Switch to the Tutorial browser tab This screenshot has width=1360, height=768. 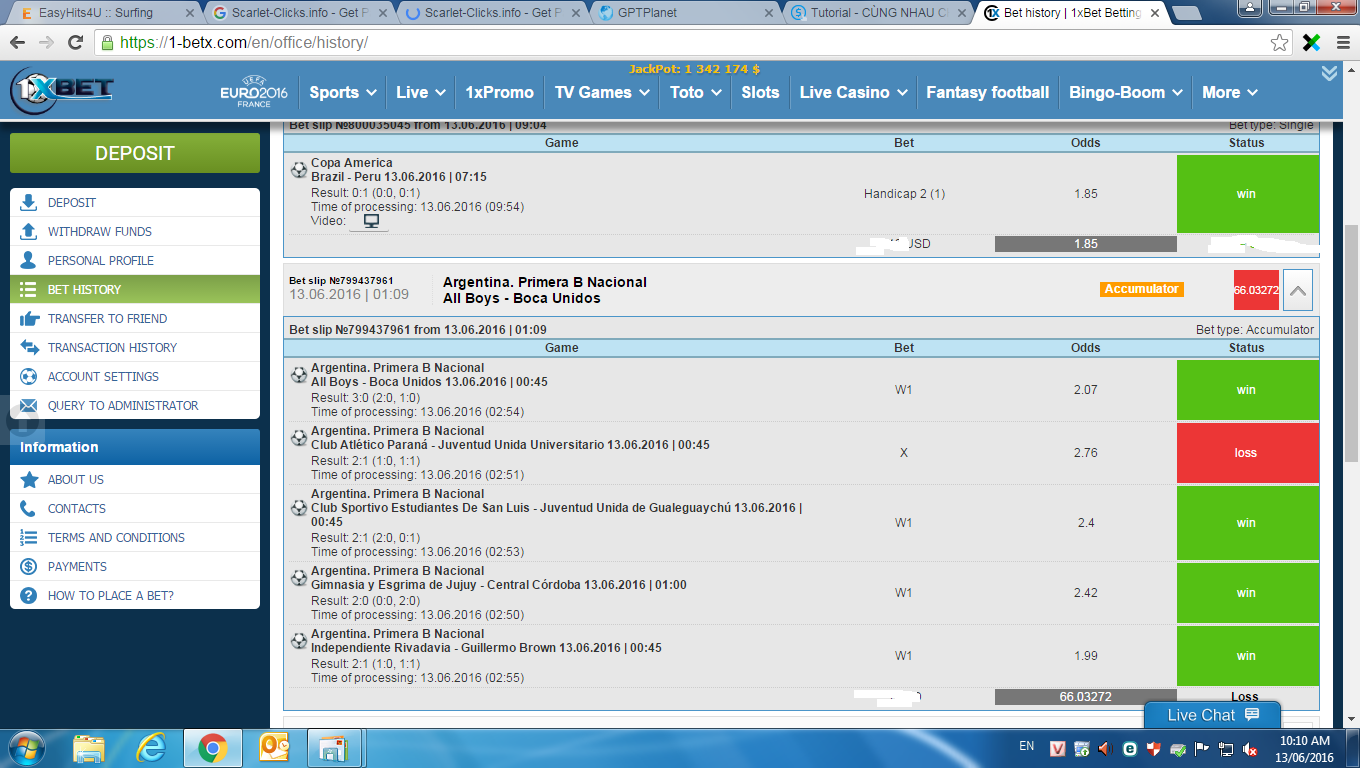click(877, 13)
